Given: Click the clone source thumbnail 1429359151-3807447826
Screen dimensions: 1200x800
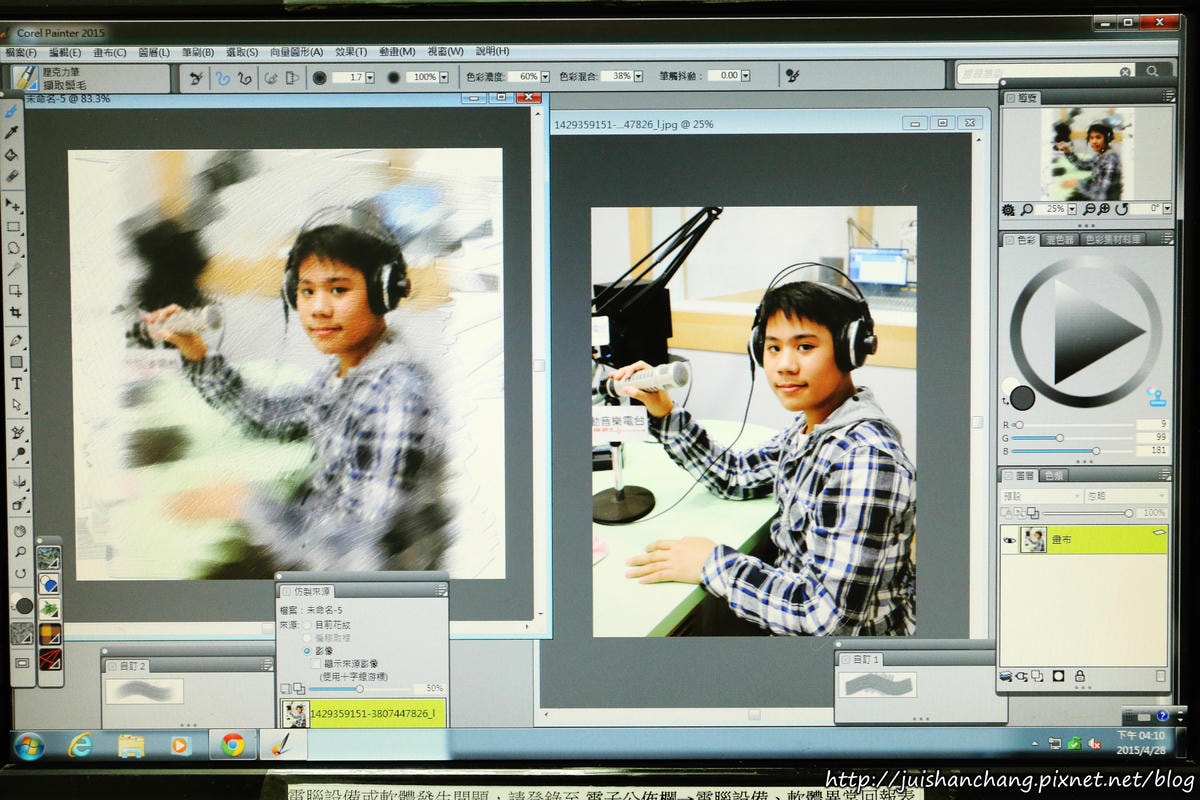Looking at the screenshot, I should tap(295, 713).
